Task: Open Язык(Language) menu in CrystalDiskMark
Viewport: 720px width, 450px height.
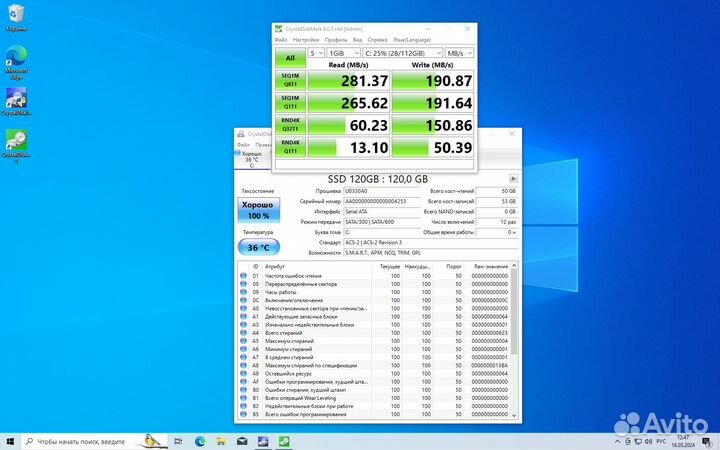Action: (412, 40)
